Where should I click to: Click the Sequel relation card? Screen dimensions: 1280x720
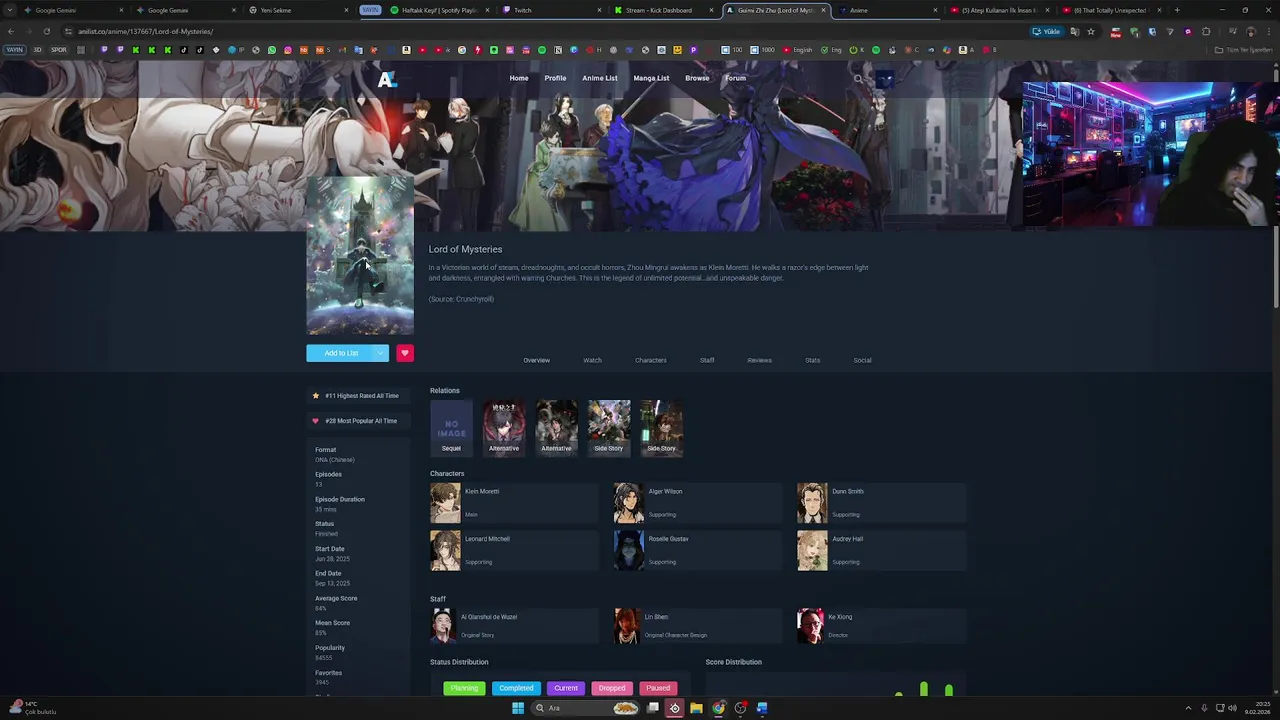tap(451, 427)
